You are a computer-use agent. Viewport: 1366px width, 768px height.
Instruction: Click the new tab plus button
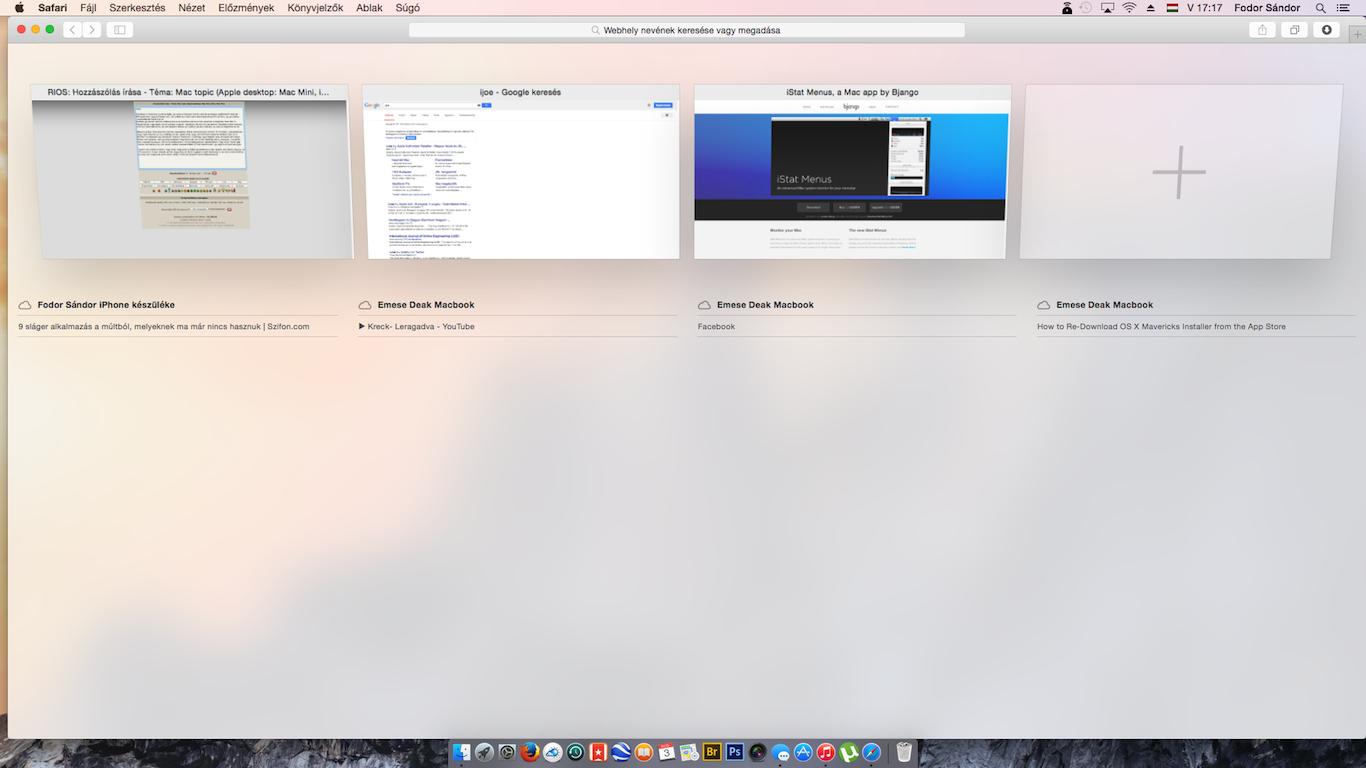click(x=1357, y=34)
